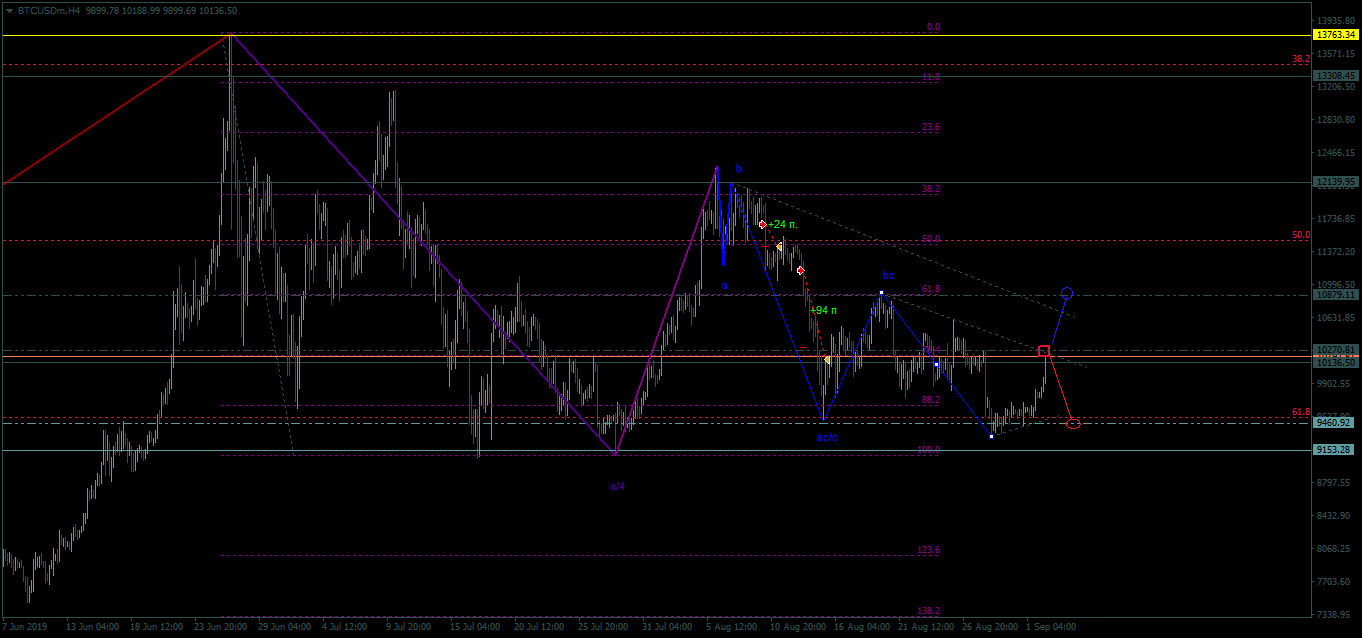Image resolution: width=1362 pixels, height=638 pixels.
Task: Click the 12139.95 price label on axis
Action: point(1336,182)
